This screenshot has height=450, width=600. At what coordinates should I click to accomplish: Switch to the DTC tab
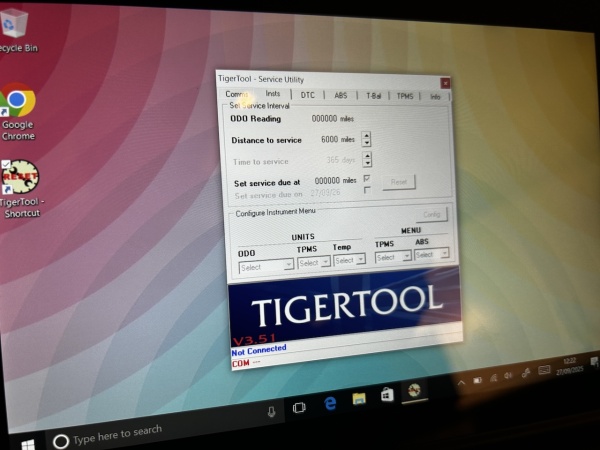pyautogui.click(x=308, y=95)
